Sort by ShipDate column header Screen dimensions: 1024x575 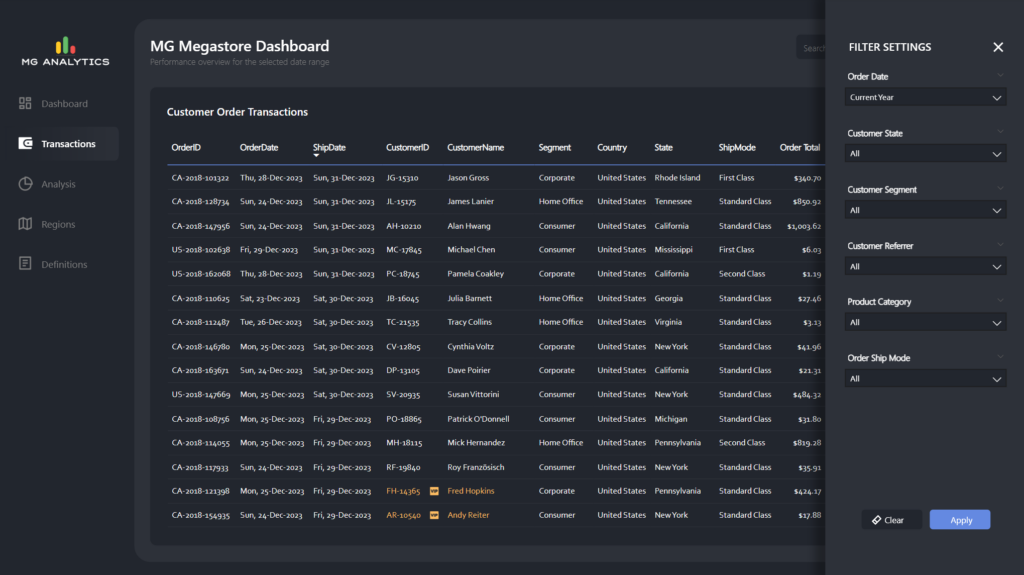click(x=329, y=148)
